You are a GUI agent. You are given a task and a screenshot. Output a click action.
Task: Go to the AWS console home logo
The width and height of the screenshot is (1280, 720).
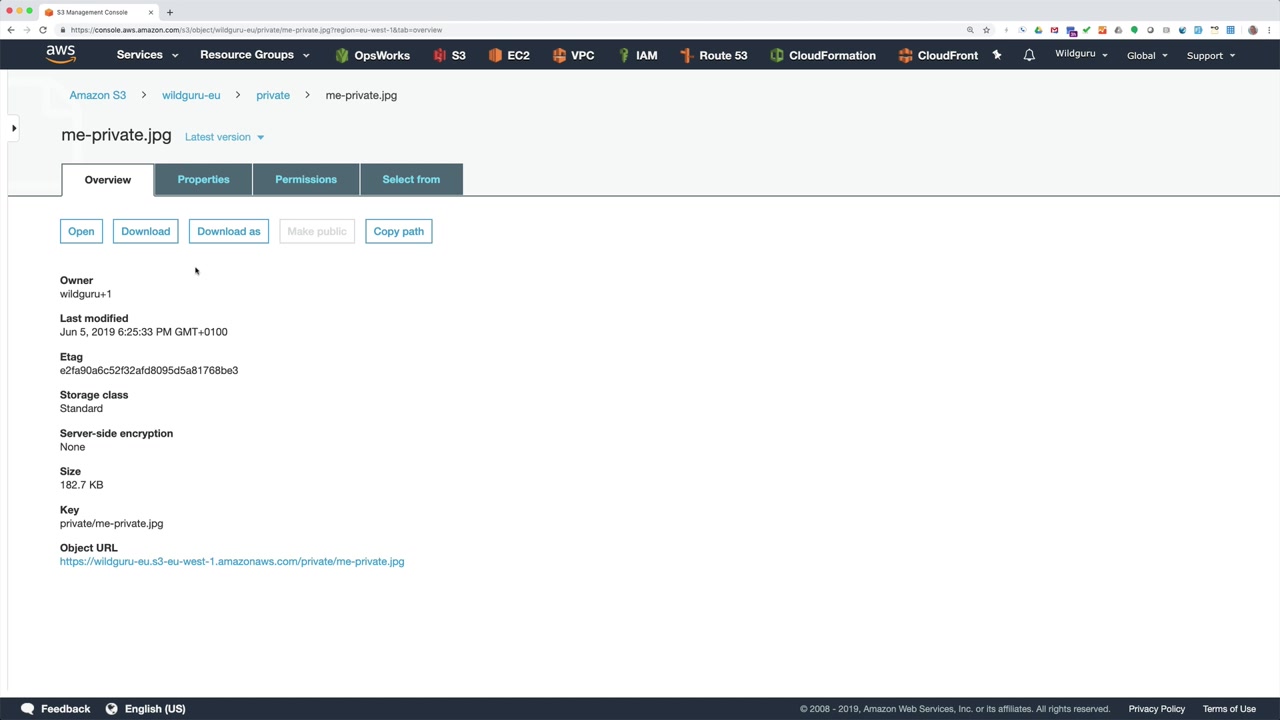click(60, 55)
